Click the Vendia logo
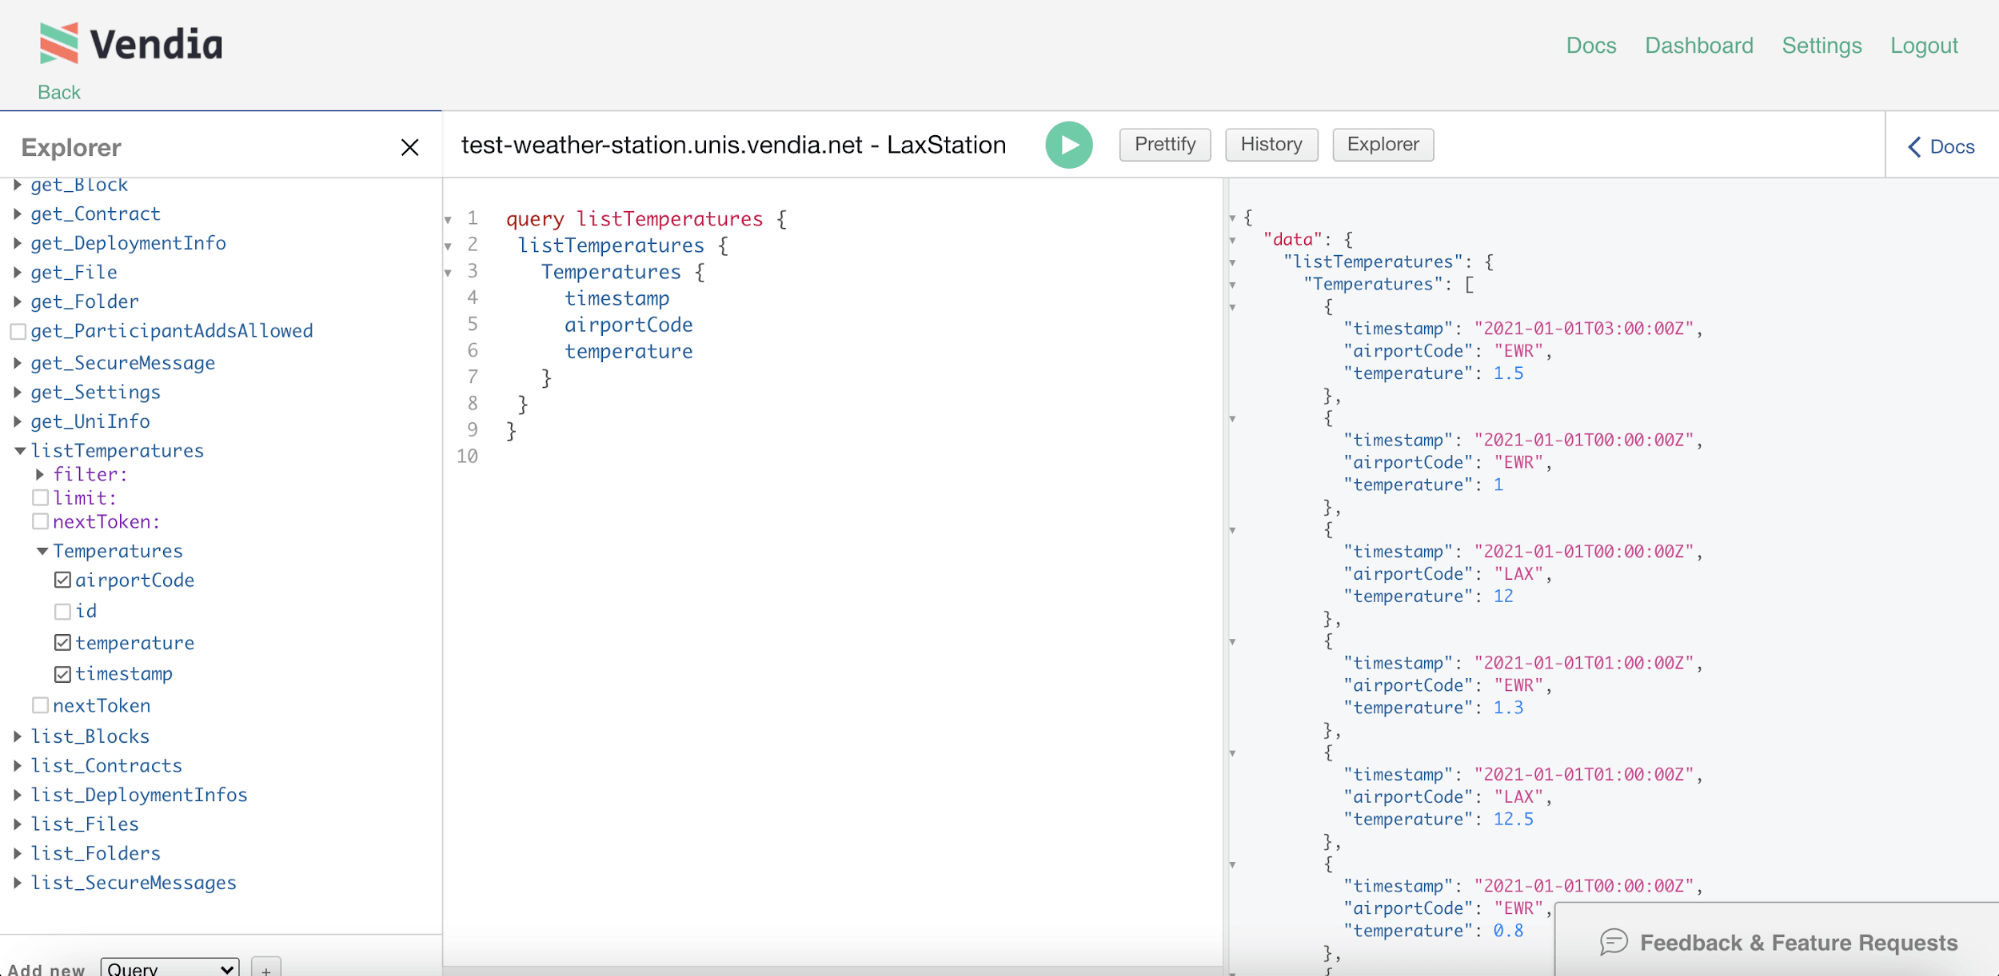Viewport: 1999px width, 976px height. [x=131, y=44]
